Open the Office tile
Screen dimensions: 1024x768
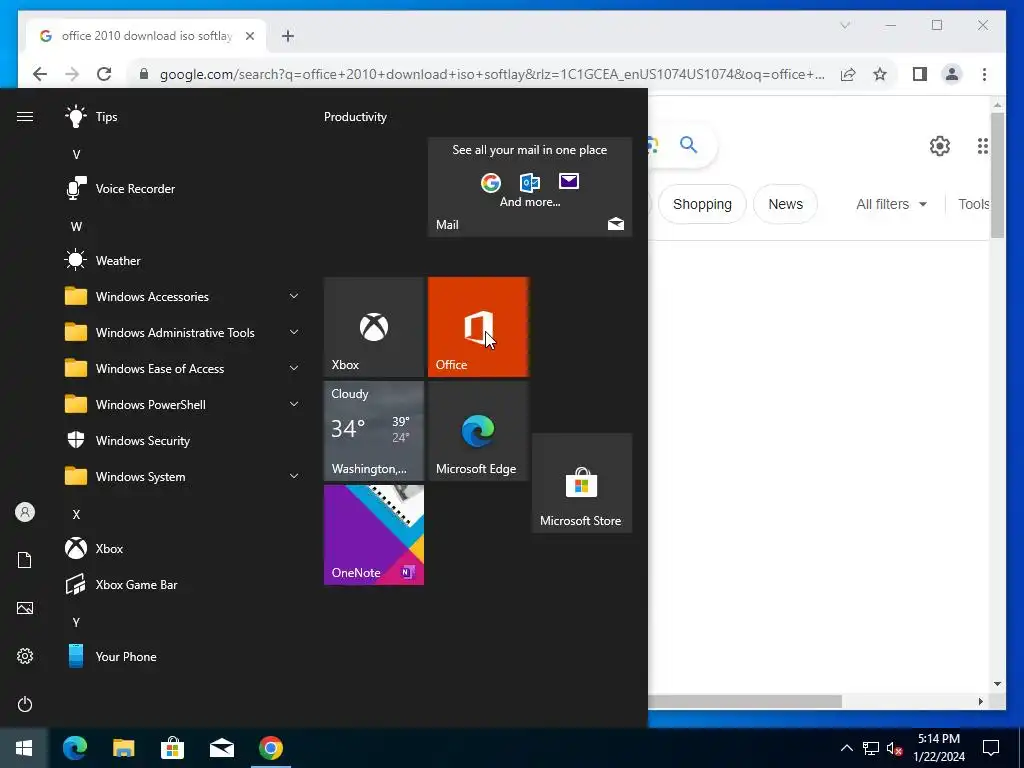click(x=478, y=327)
